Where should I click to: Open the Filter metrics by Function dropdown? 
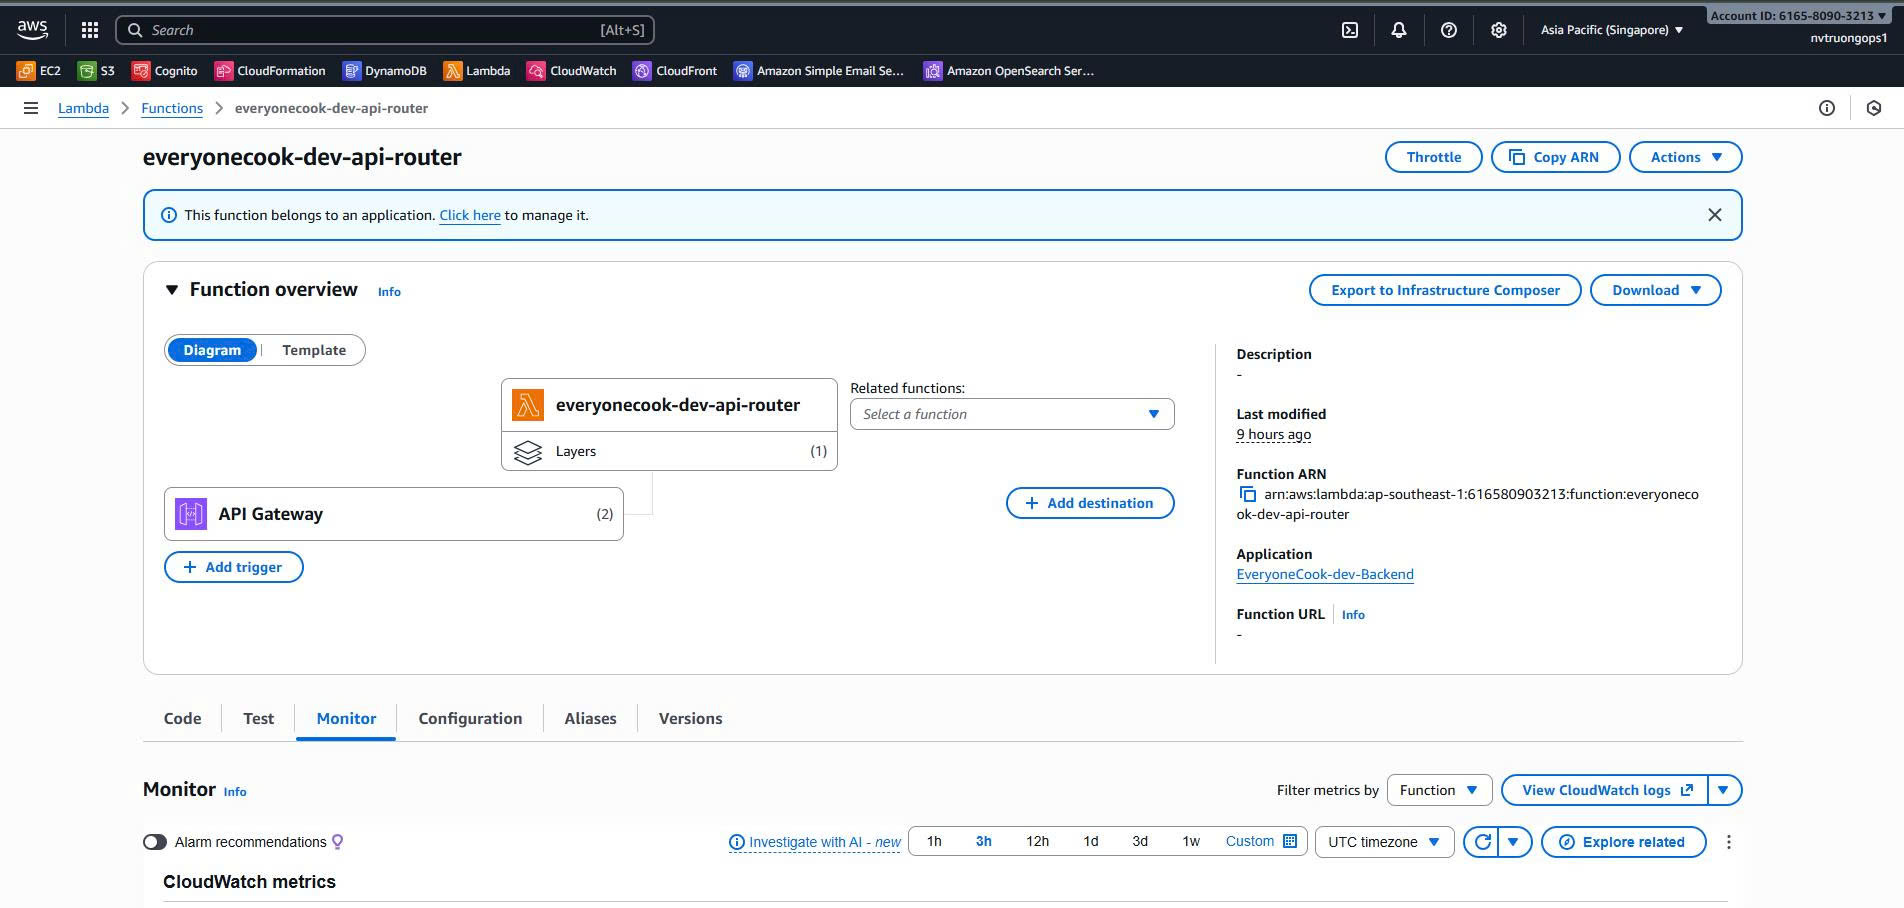1439,790
